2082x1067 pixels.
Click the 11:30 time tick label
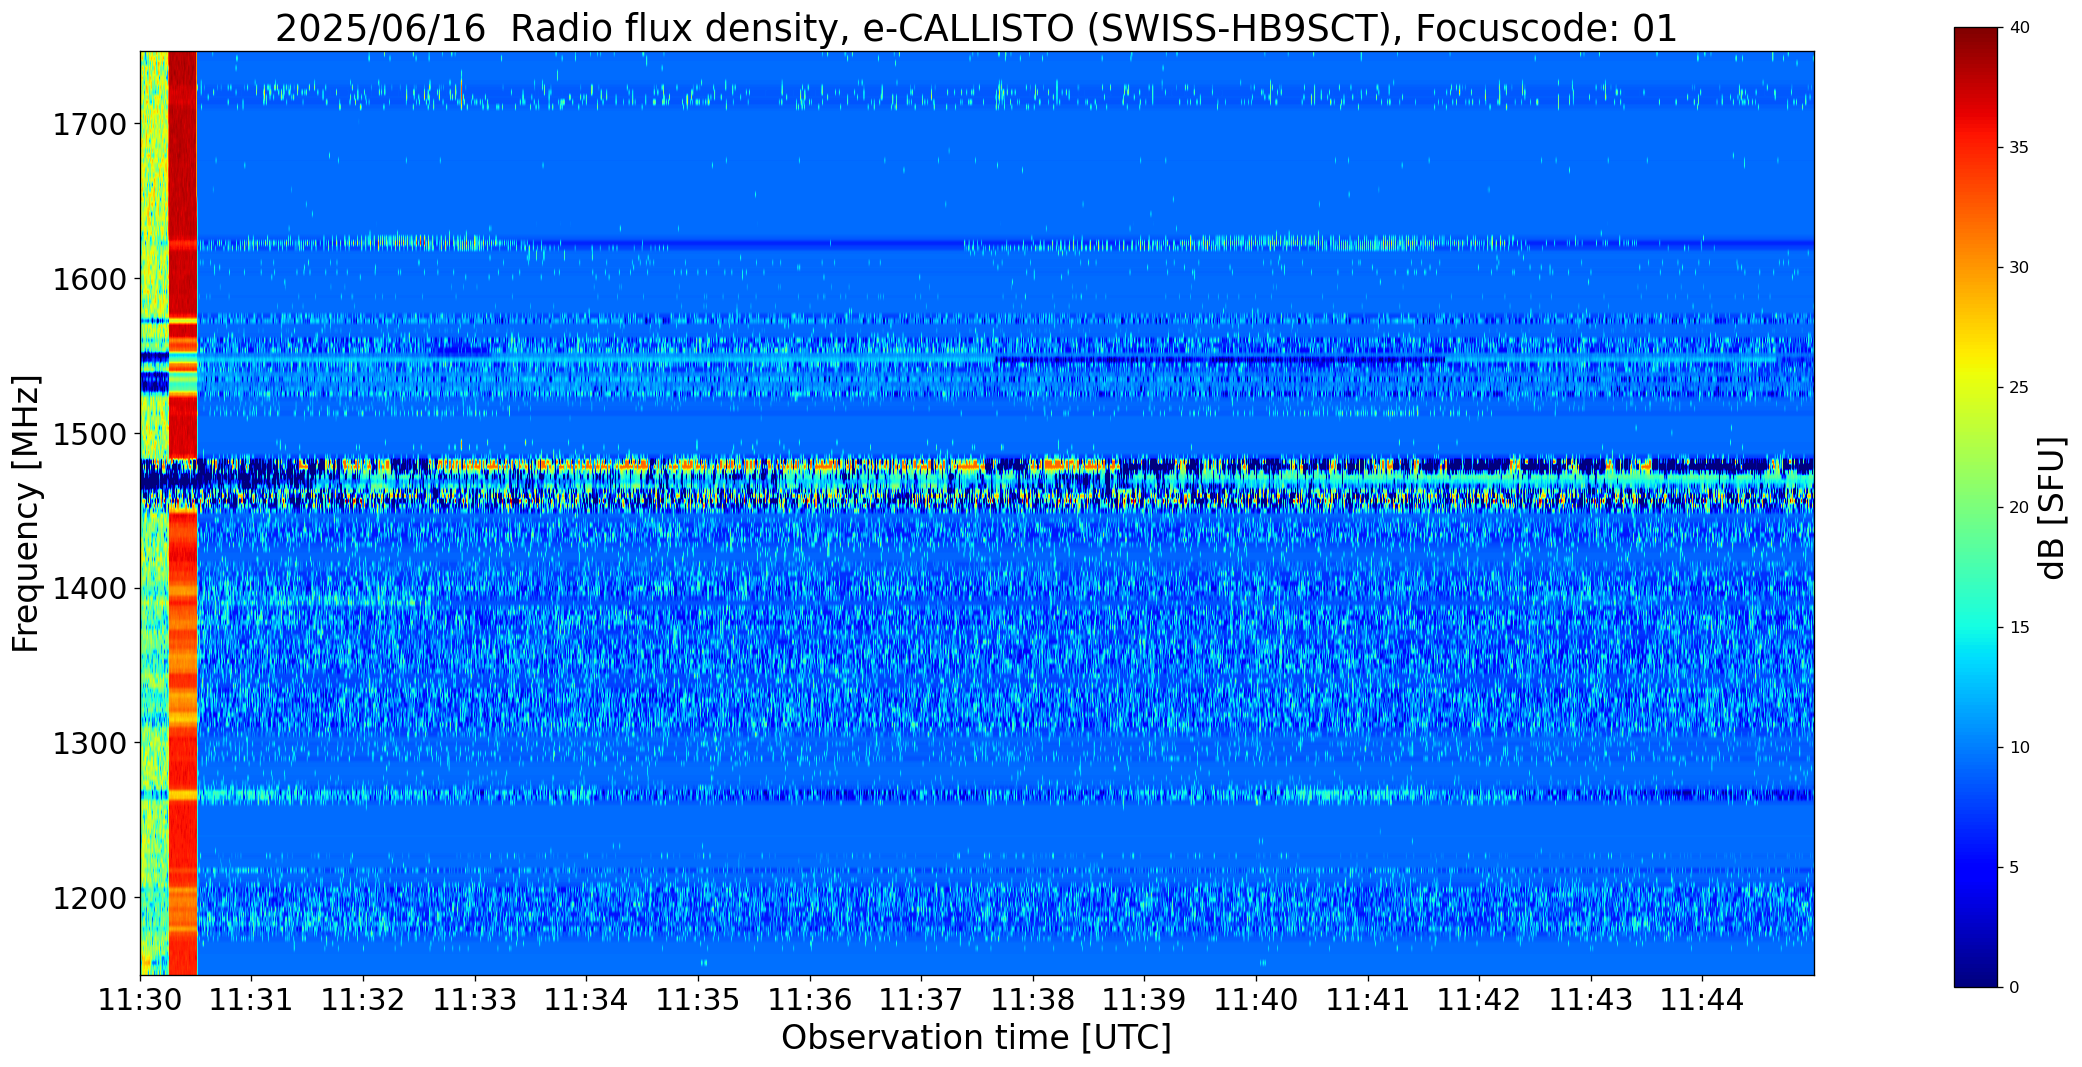(140, 1000)
